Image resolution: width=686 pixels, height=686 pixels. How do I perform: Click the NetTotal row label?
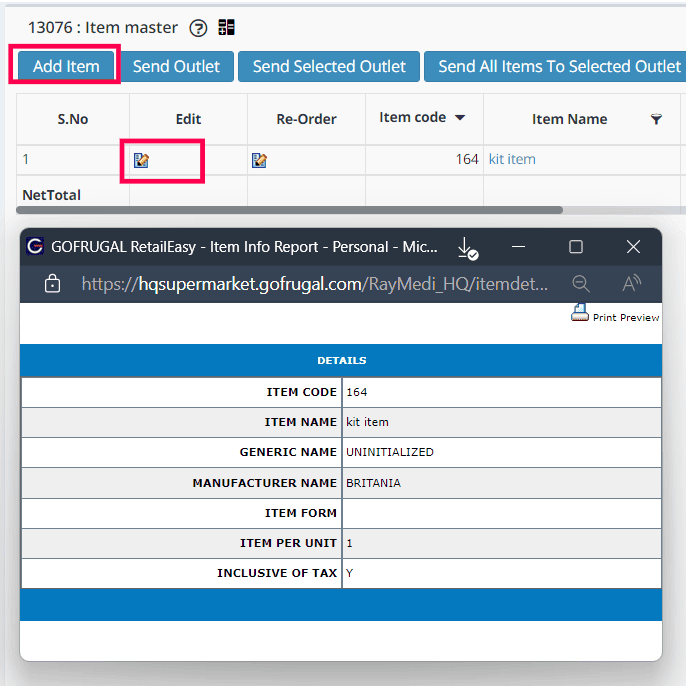point(51,195)
